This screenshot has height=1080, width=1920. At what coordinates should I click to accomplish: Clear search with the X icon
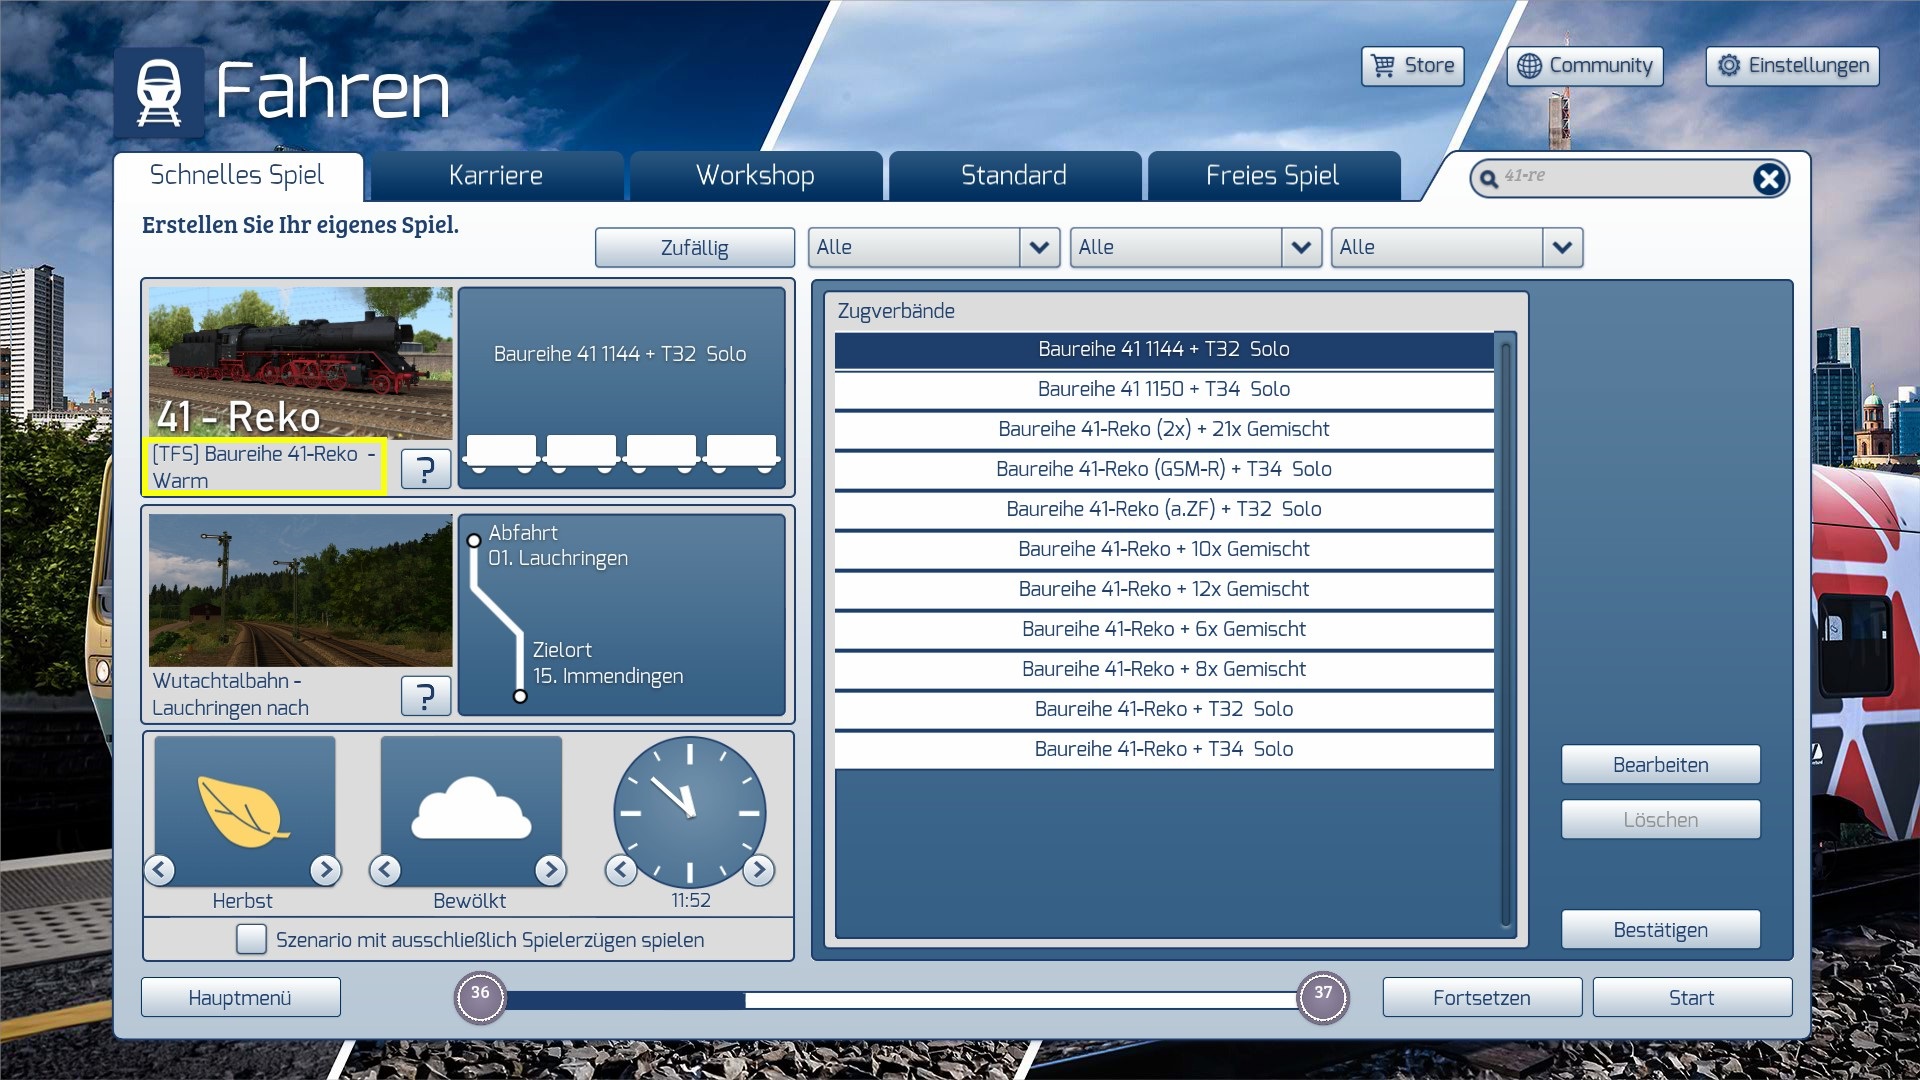(x=1768, y=179)
